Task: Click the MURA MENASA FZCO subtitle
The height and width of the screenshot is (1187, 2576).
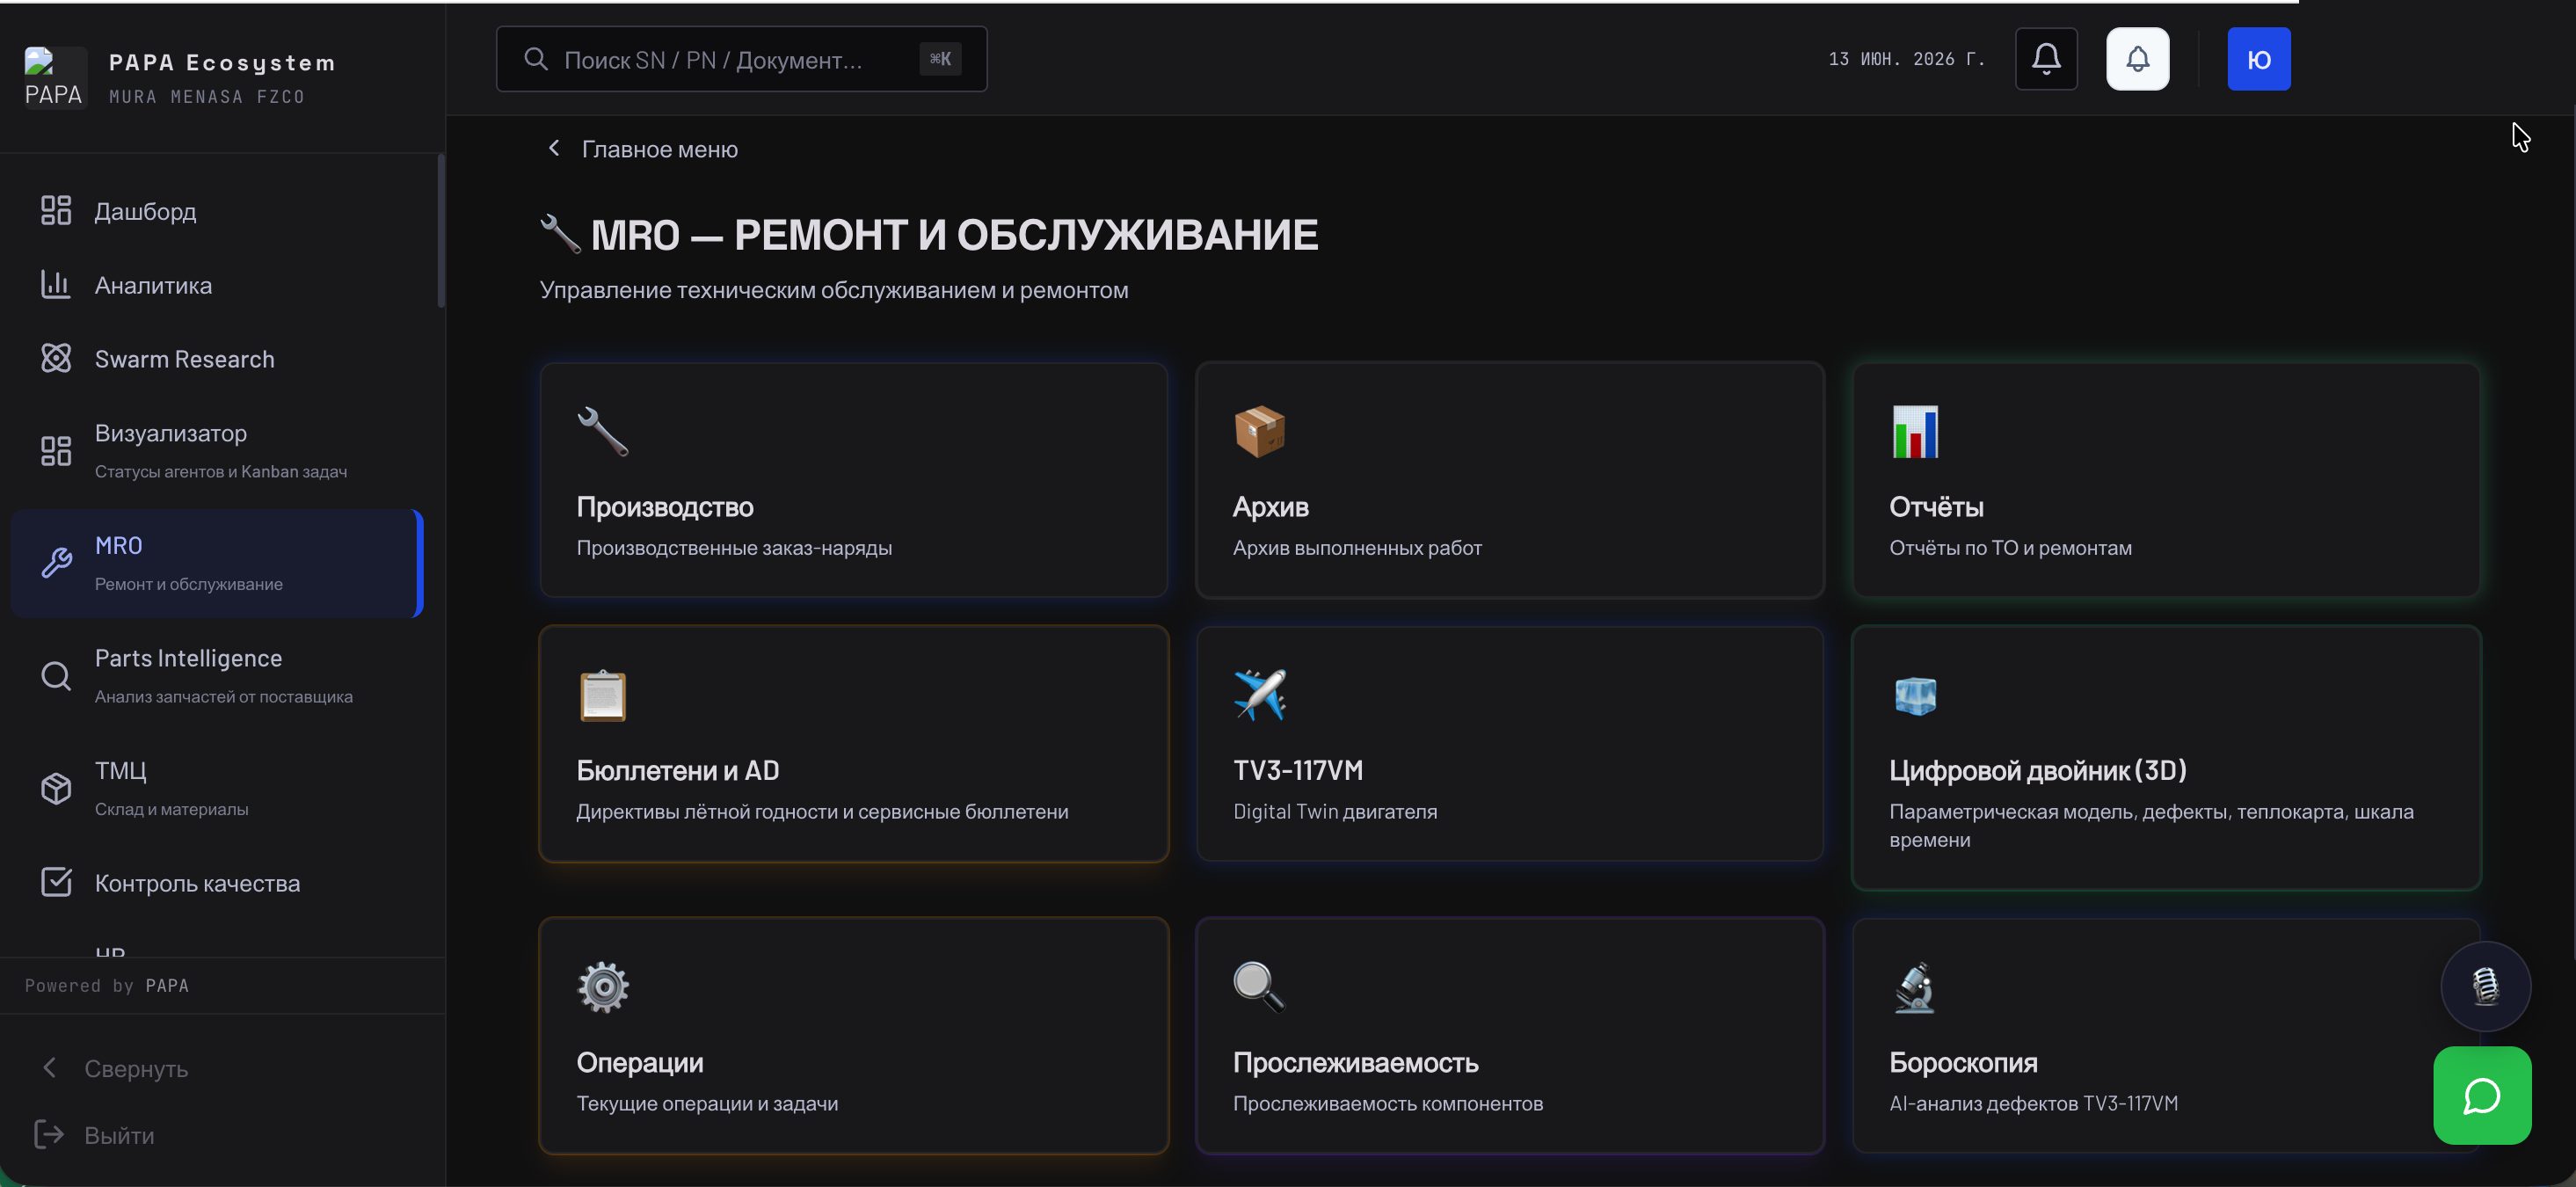Action: (207, 97)
